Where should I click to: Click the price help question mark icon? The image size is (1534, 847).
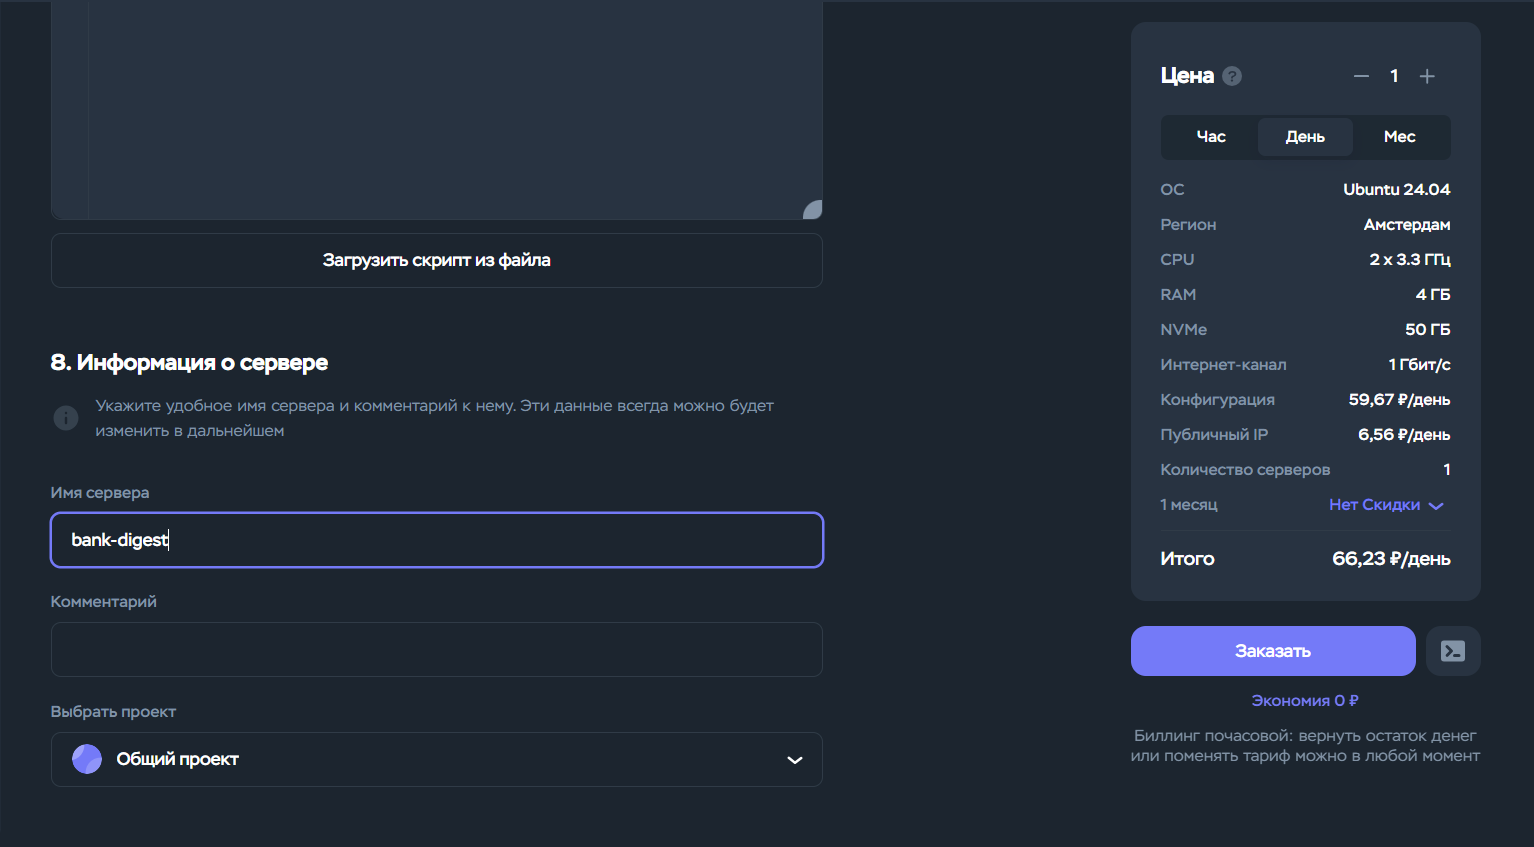tap(1232, 76)
